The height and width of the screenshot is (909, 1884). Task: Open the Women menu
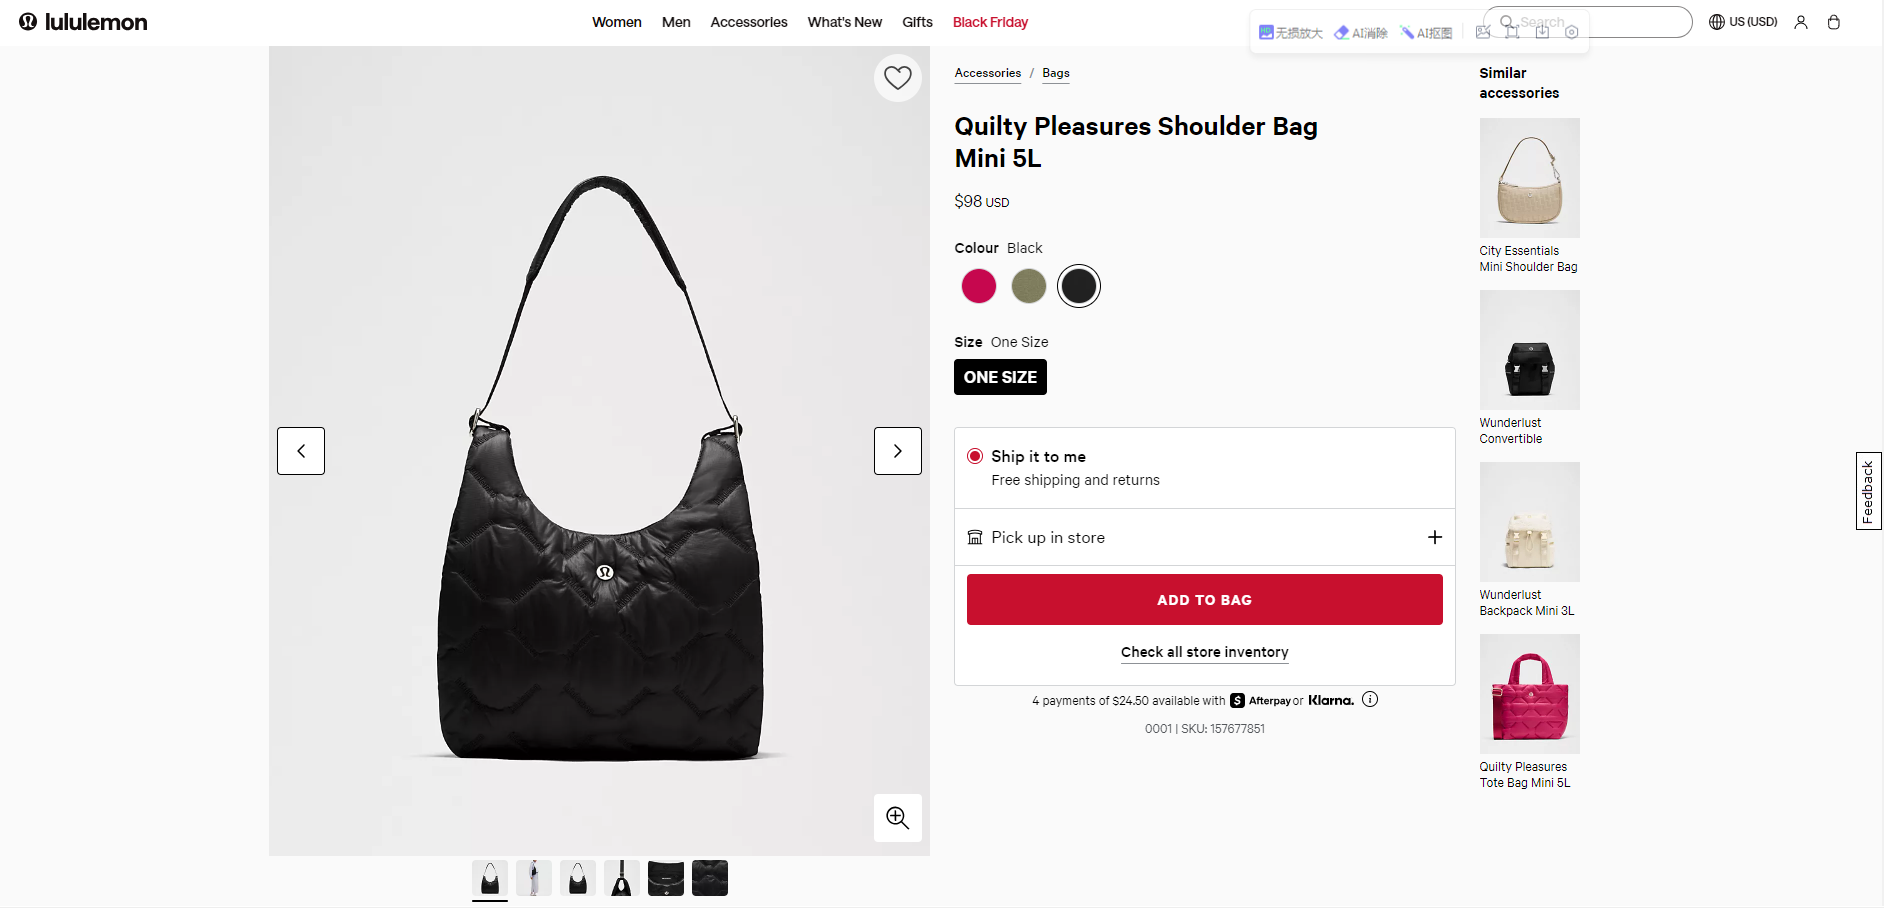(x=616, y=22)
